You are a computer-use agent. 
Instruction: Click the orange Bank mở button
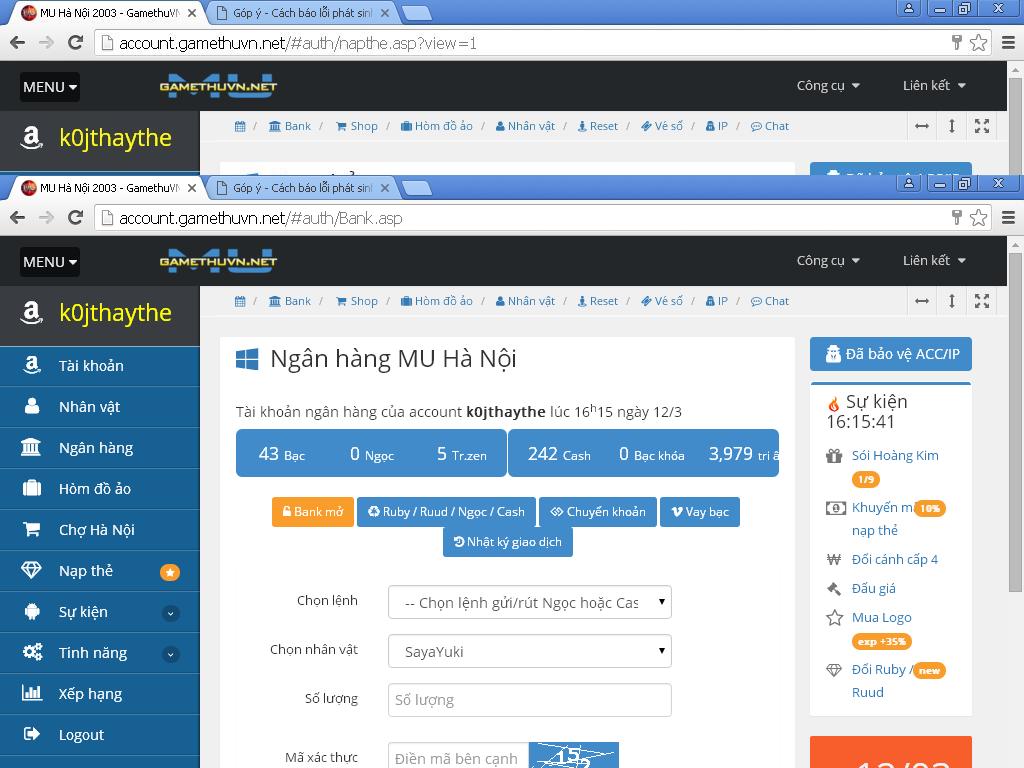(x=313, y=512)
